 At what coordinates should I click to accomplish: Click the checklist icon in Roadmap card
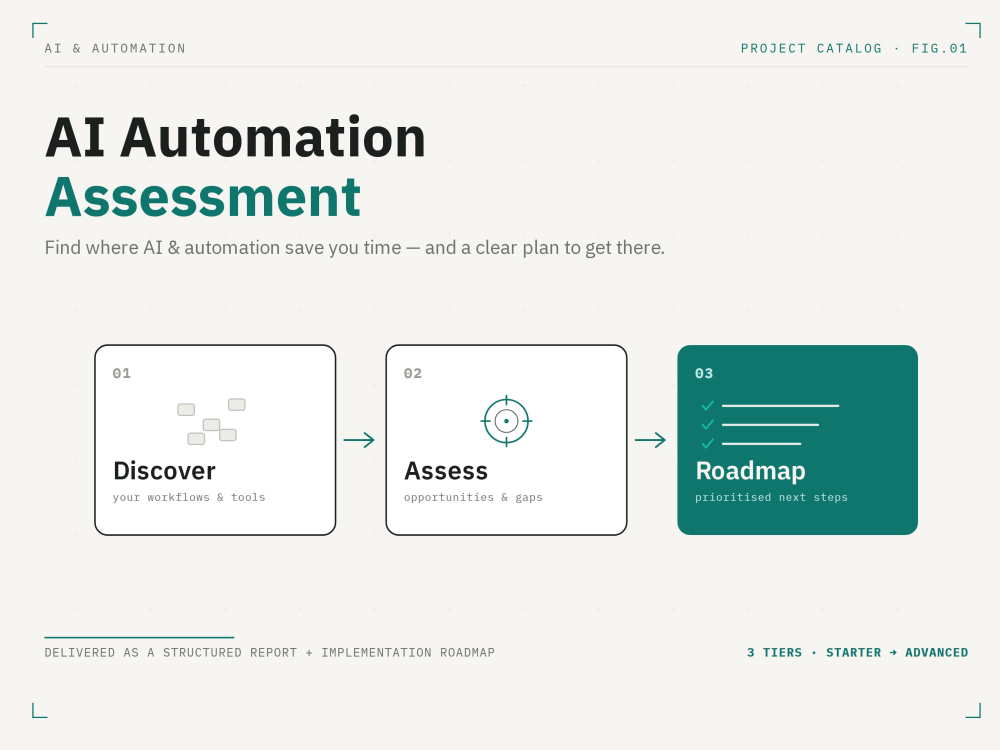[x=770, y=424]
